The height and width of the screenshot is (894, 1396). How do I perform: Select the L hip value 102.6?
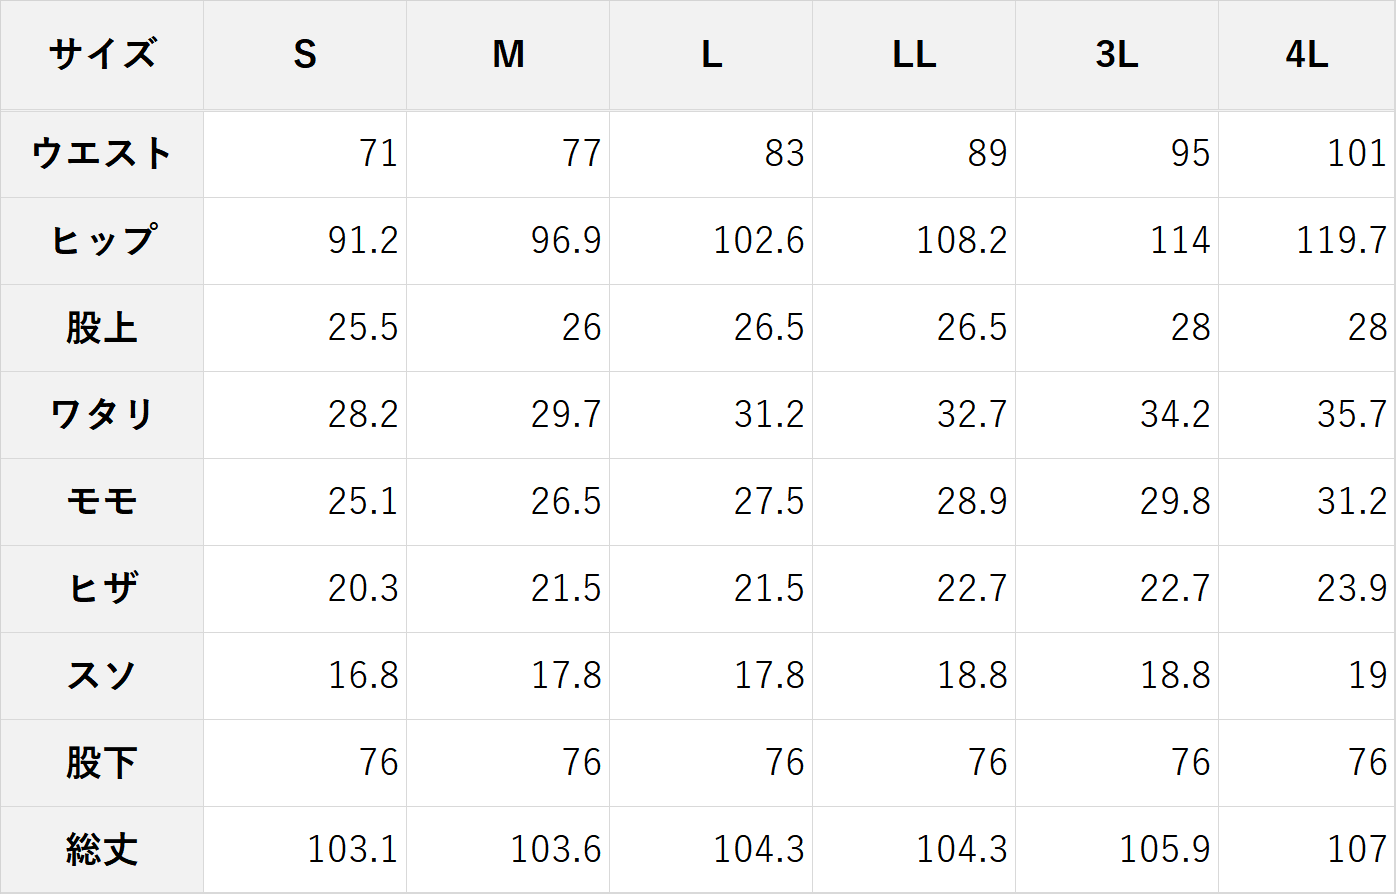[x=758, y=241]
